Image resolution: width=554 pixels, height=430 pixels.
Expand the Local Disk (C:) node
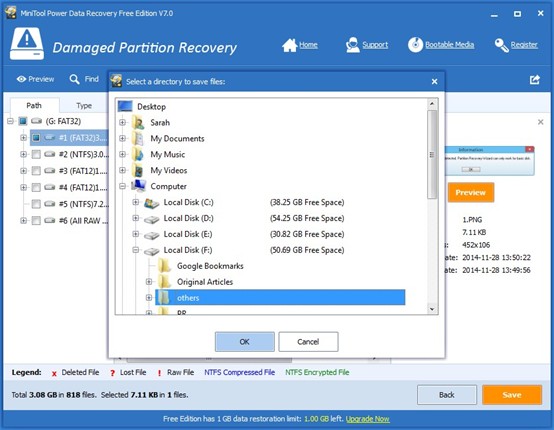[136, 202]
